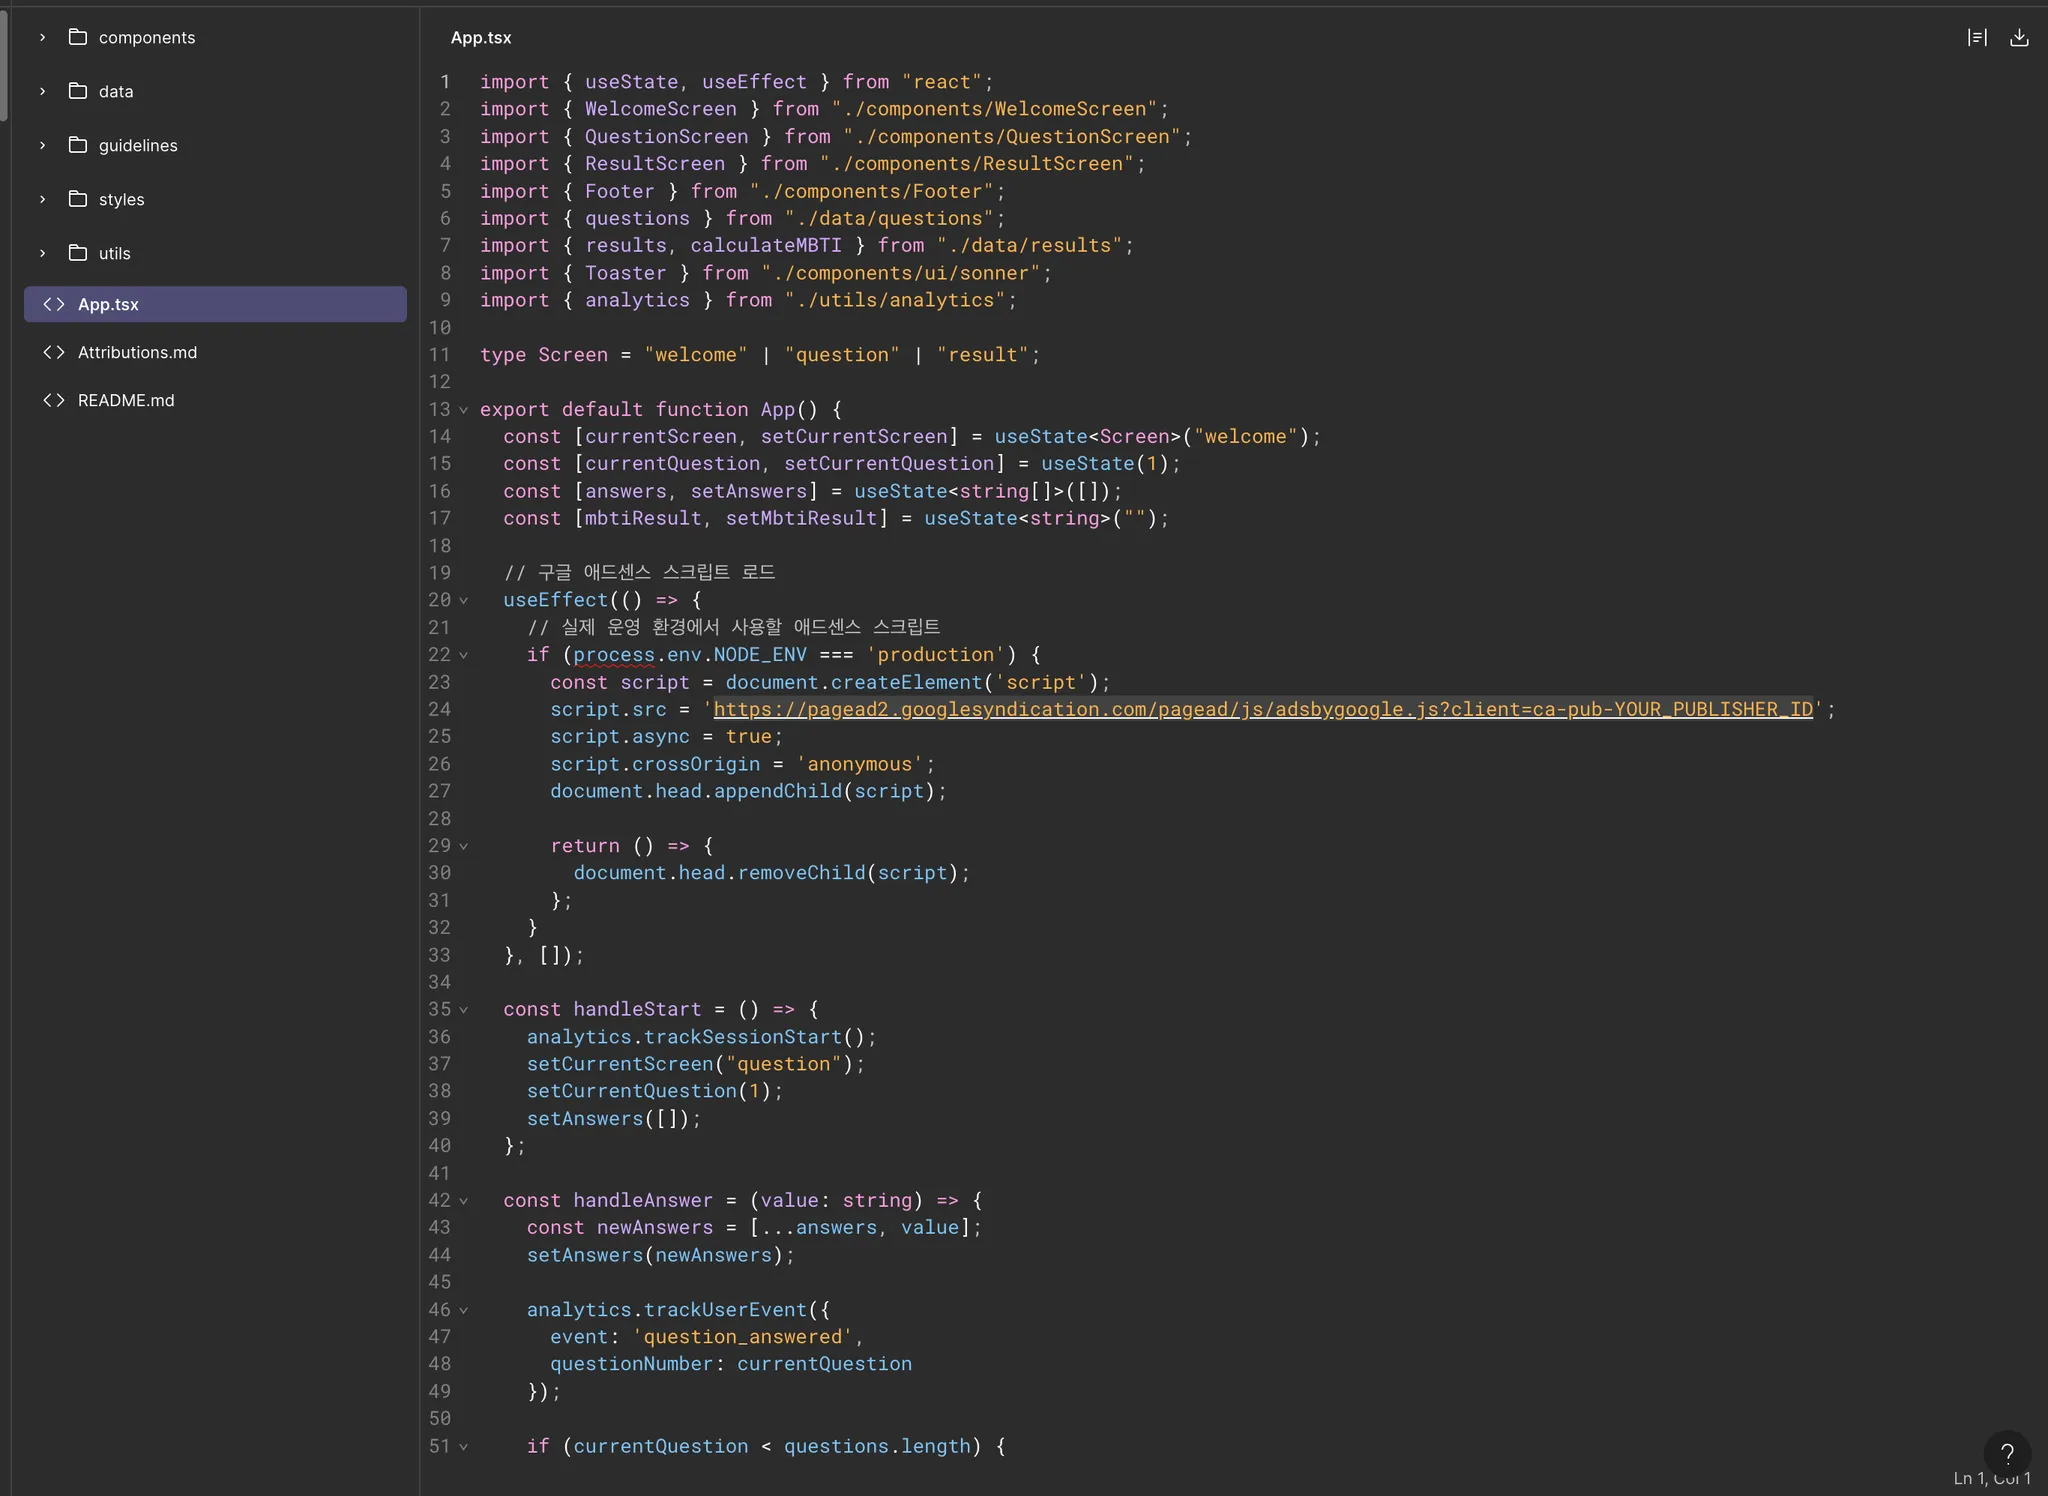The image size is (2048, 1496).
Task: Expand the data folder chevron
Action: [42, 91]
